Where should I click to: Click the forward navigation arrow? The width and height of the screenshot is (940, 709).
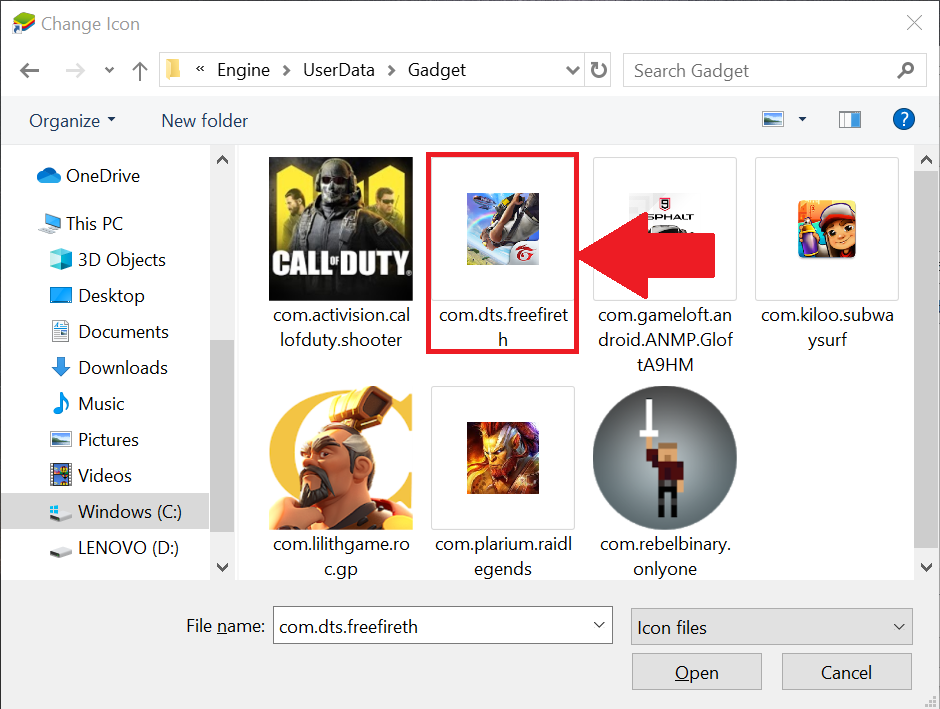coord(75,71)
